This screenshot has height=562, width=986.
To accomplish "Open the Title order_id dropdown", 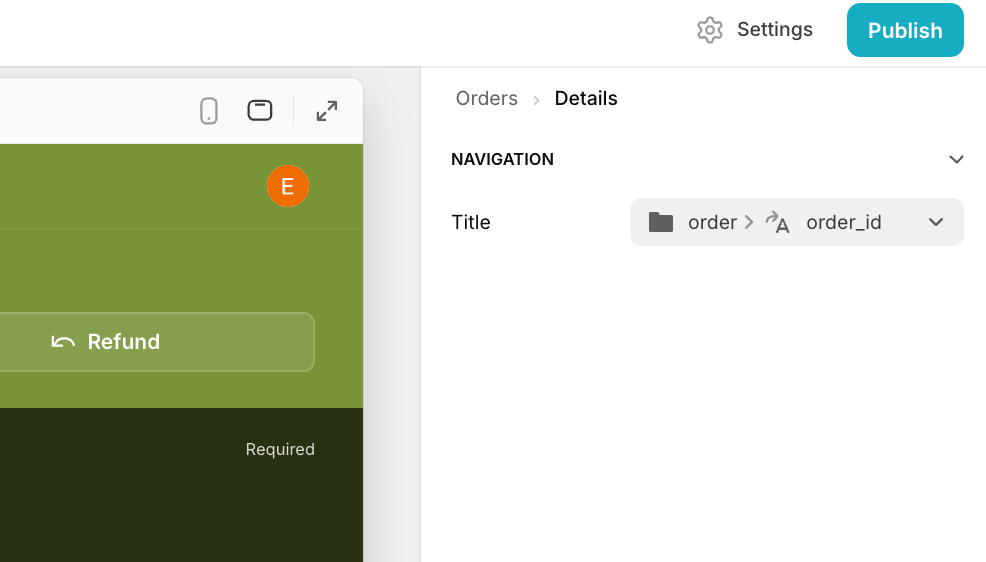I will click(797, 222).
